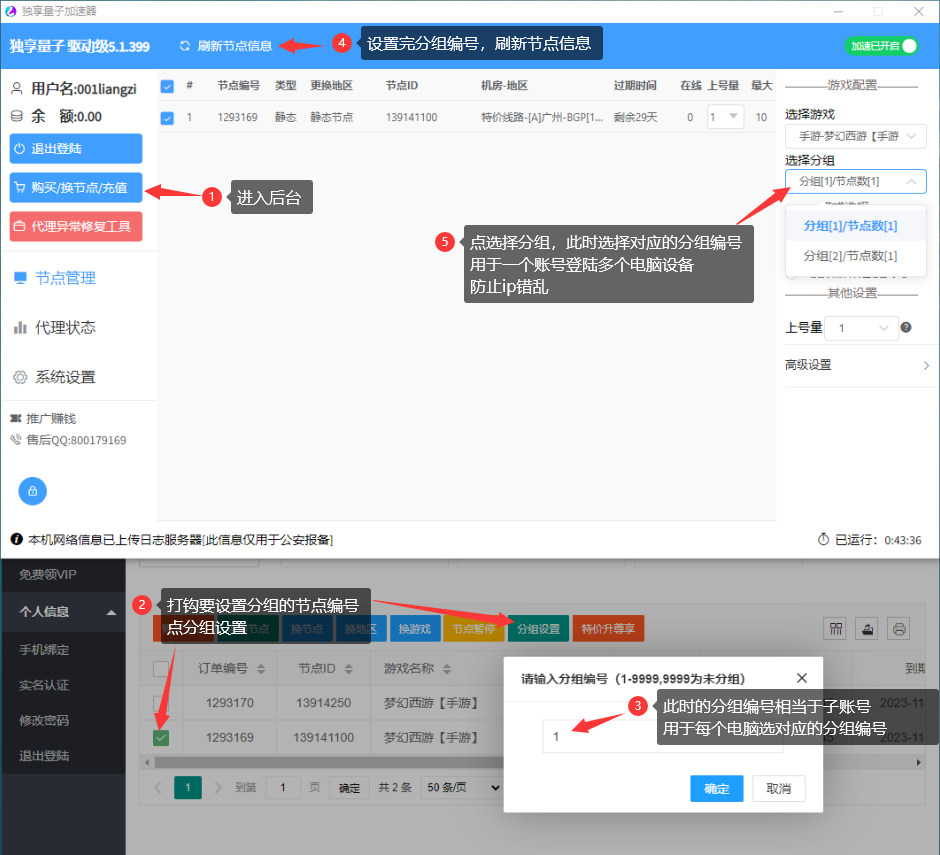Open the 50 条/页 page size dropdown
Viewport: 940px width, 855px height.
pos(463,787)
